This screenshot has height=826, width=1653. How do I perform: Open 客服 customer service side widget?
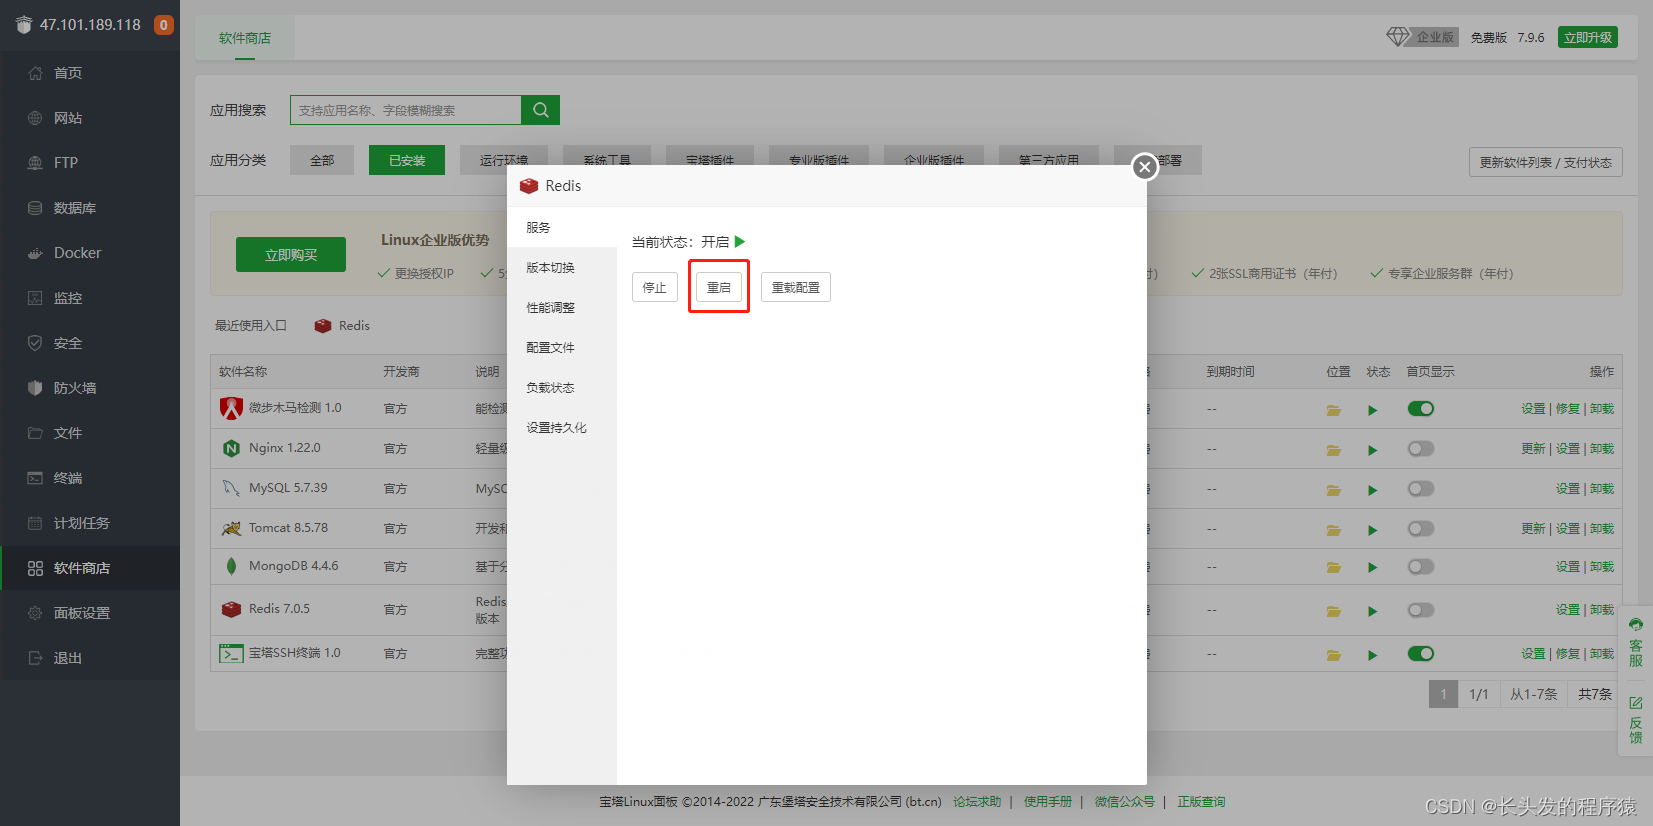click(1636, 642)
